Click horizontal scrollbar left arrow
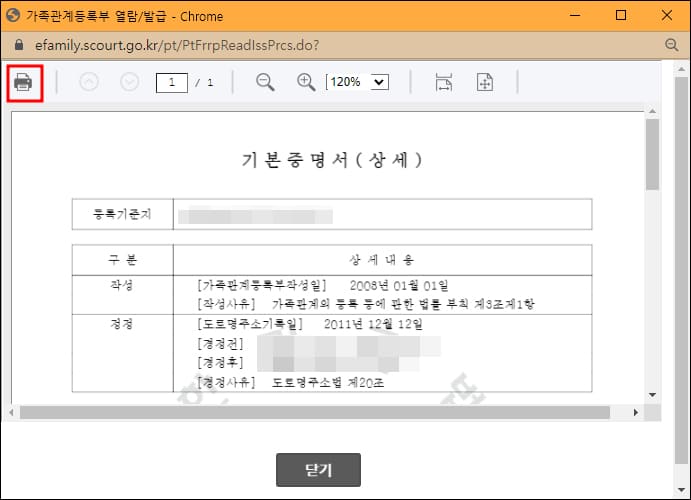Viewport: 691px width, 500px height. click(x=11, y=412)
